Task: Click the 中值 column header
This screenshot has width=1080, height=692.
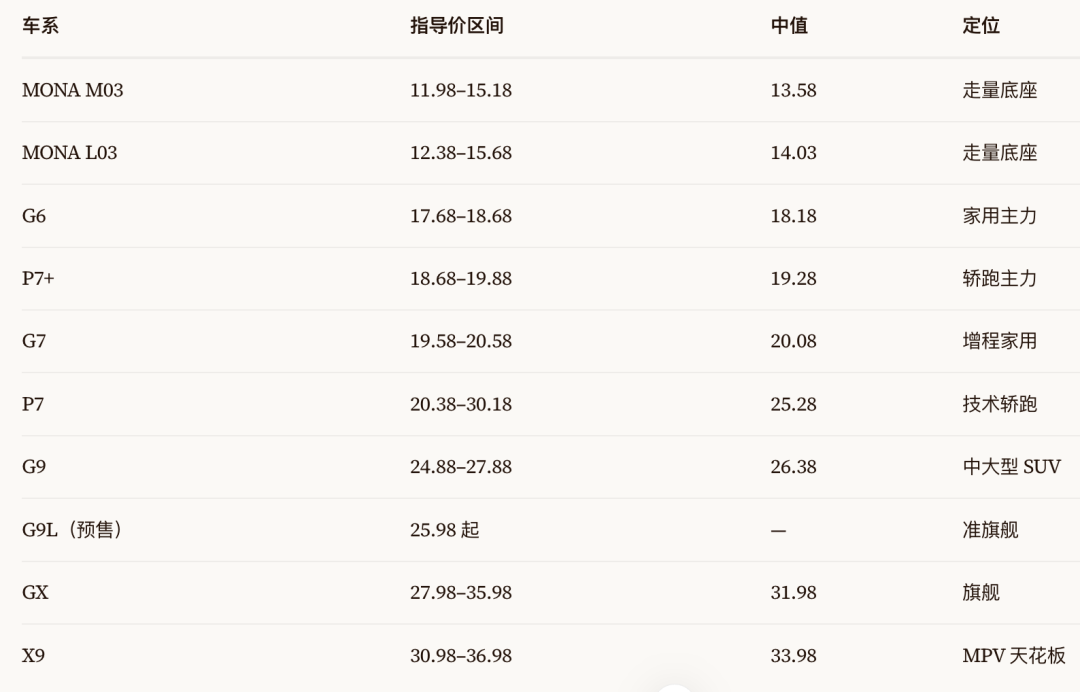Action: click(x=789, y=26)
